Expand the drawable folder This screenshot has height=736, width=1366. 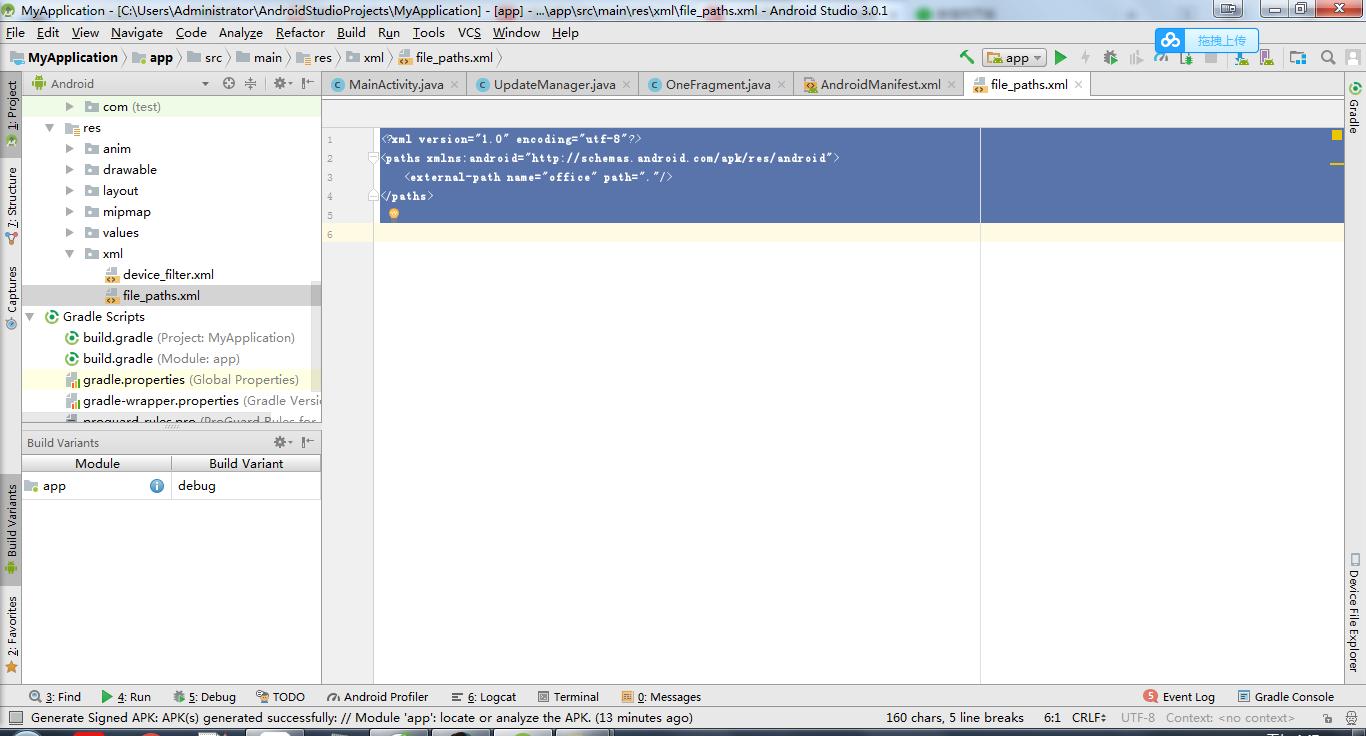[70, 170]
